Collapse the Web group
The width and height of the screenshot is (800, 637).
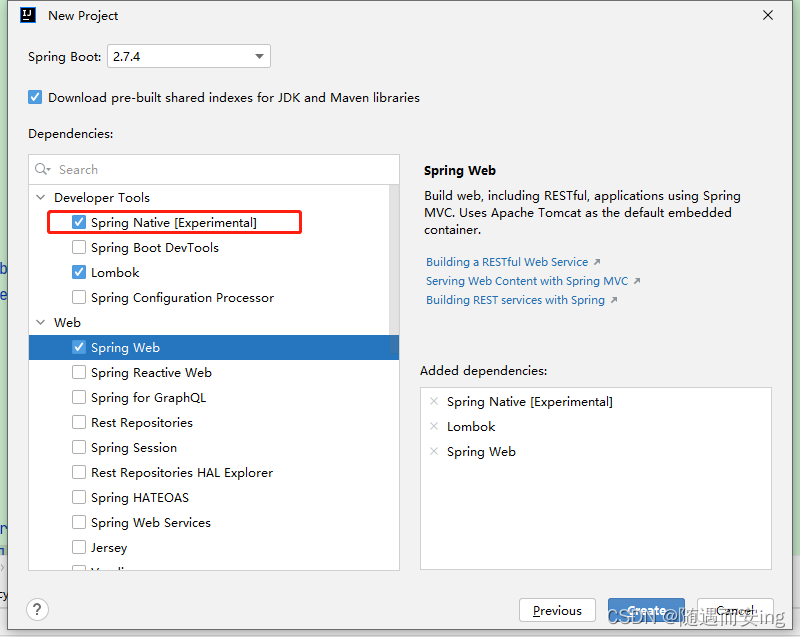[41, 322]
